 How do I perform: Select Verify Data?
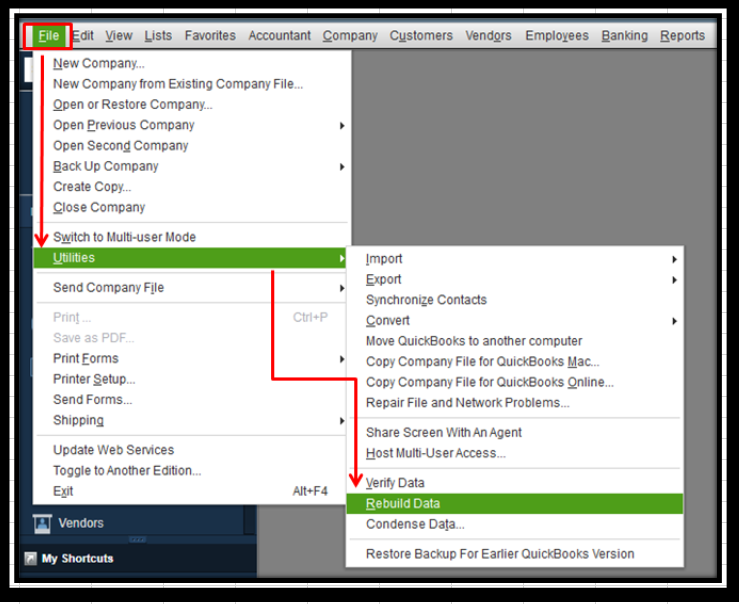tap(515, 483)
